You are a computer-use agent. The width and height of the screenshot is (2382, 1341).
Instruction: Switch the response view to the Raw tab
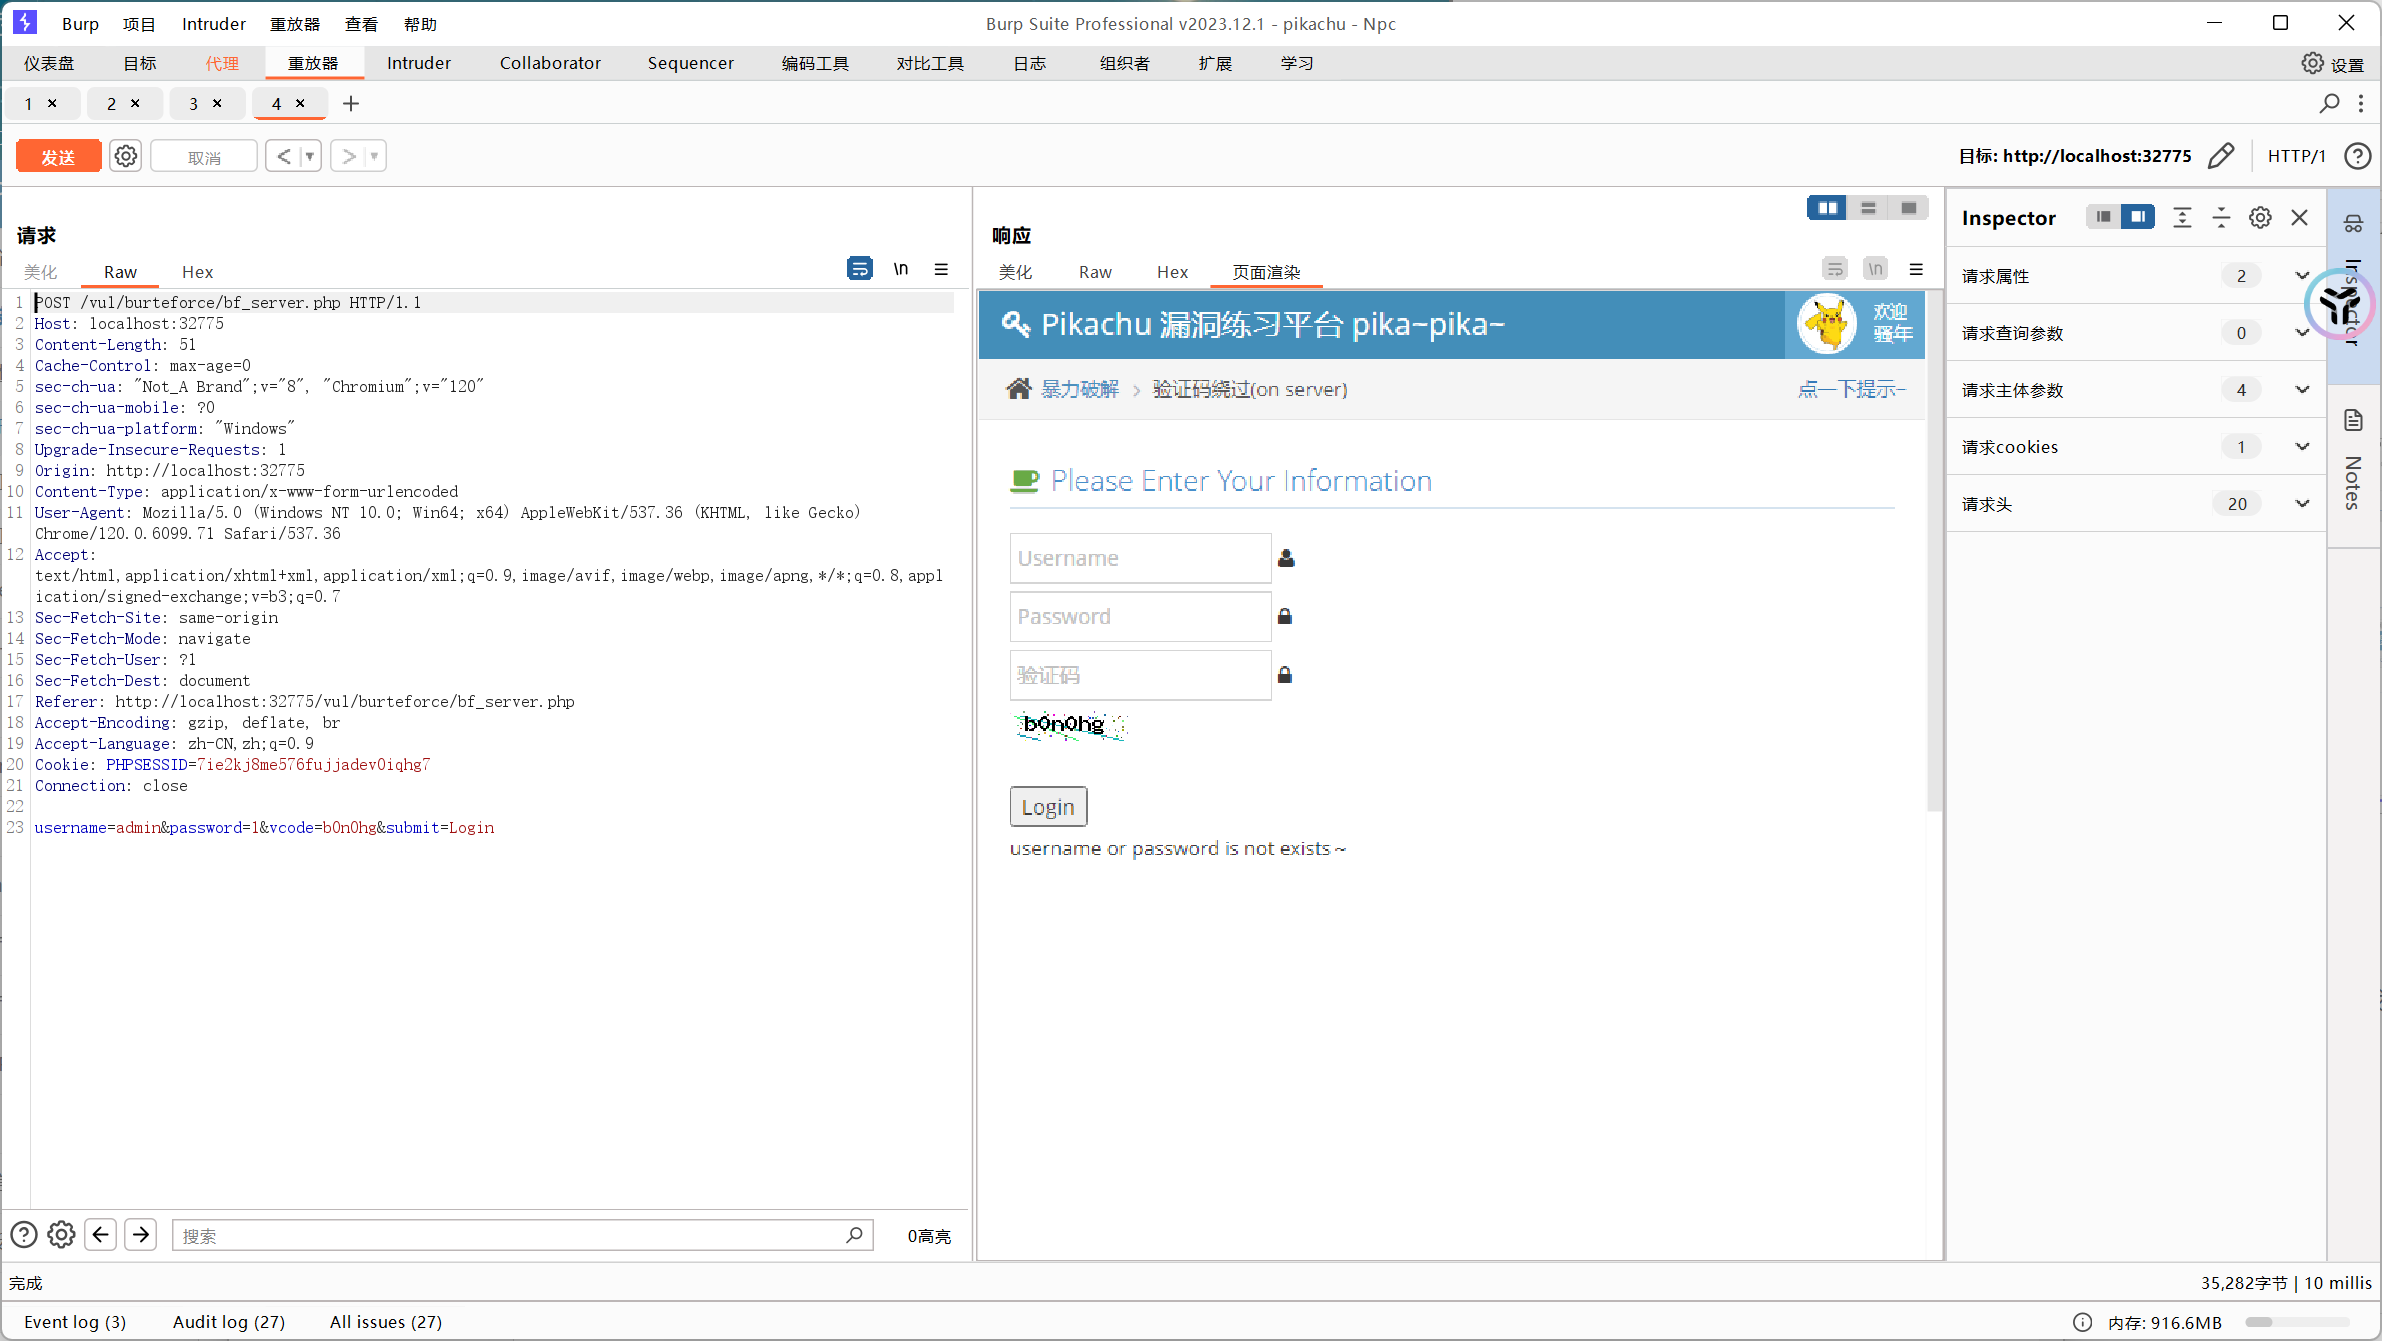1095,272
